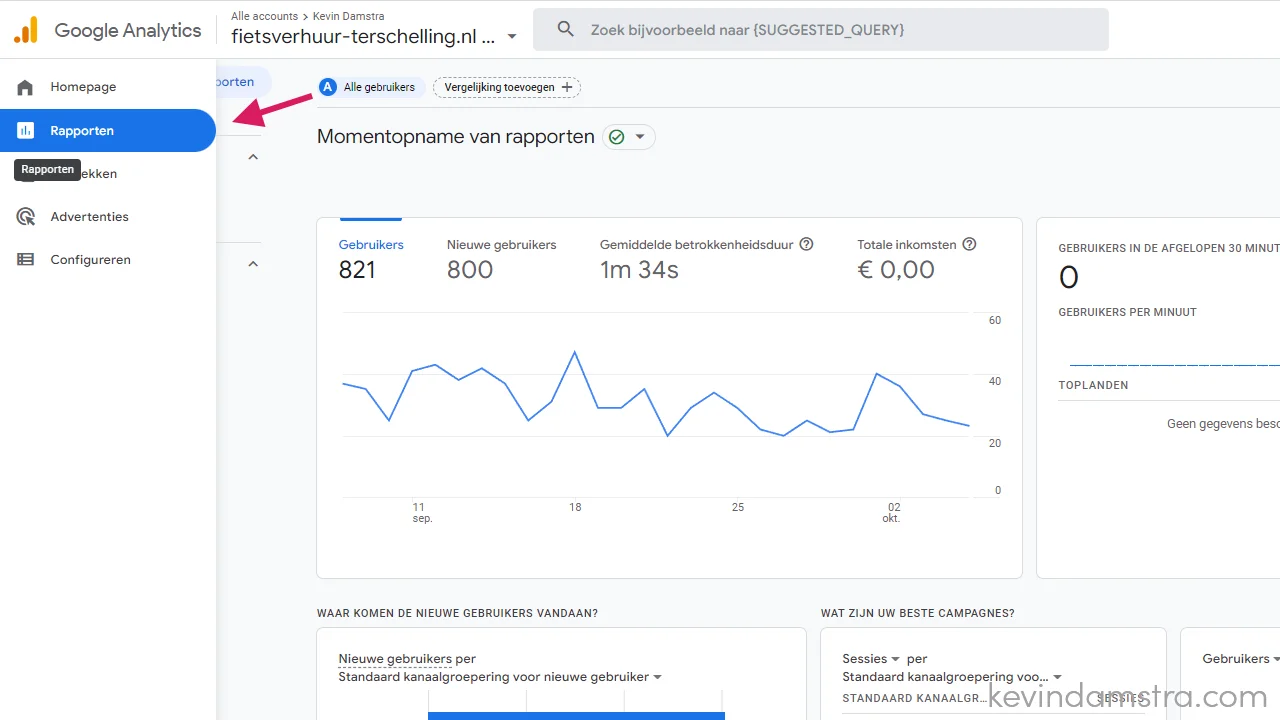
Task: Click the 800 new users value
Action: (470, 269)
